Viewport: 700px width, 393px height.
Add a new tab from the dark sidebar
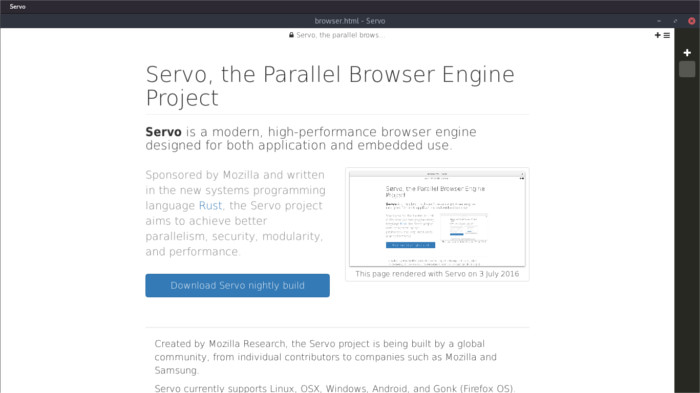(687, 53)
